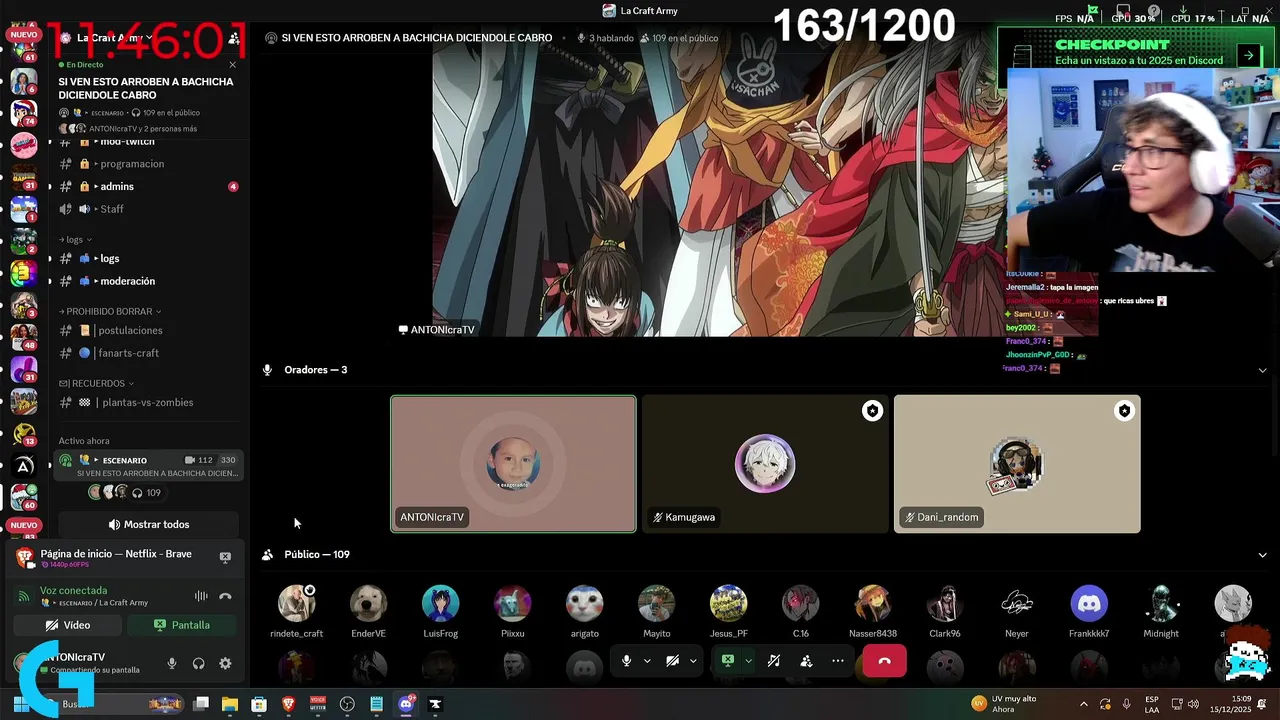Open EnderVE dog avatar in audience
Viewport: 1280px width, 720px height.
tap(368, 604)
